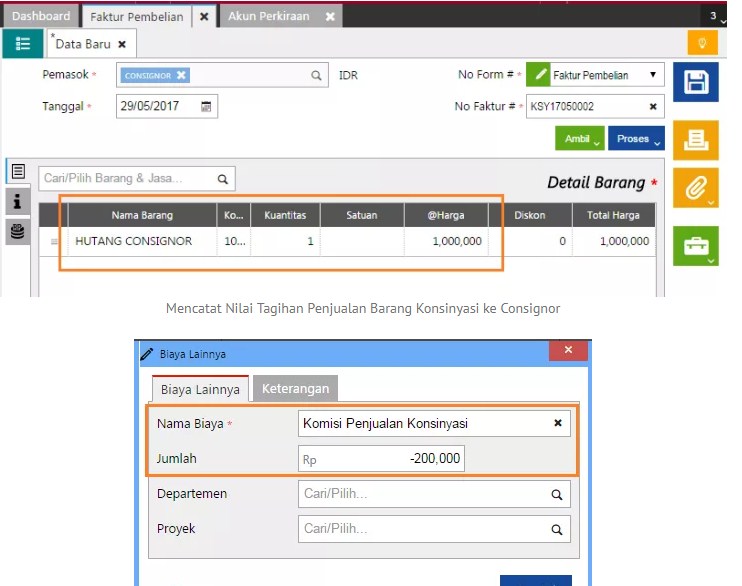Switch to the Akun Perkiraan tab
742x586 pixels.
(x=270, y=16)
